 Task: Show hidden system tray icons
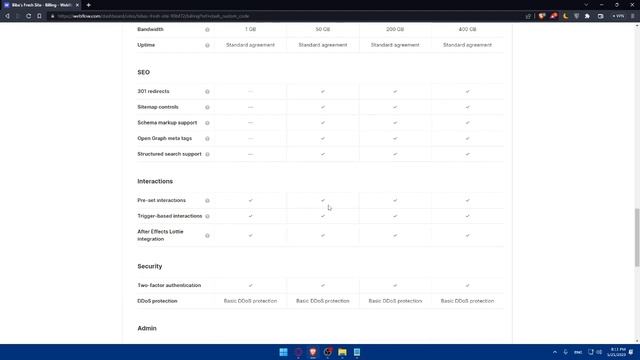(555, 352)
